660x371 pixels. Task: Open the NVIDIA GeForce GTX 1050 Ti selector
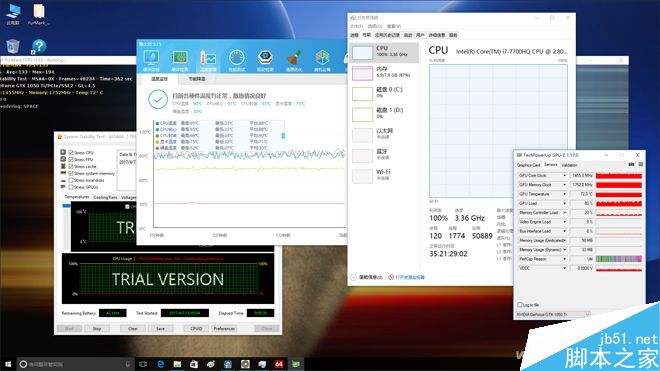click(553, 314)
